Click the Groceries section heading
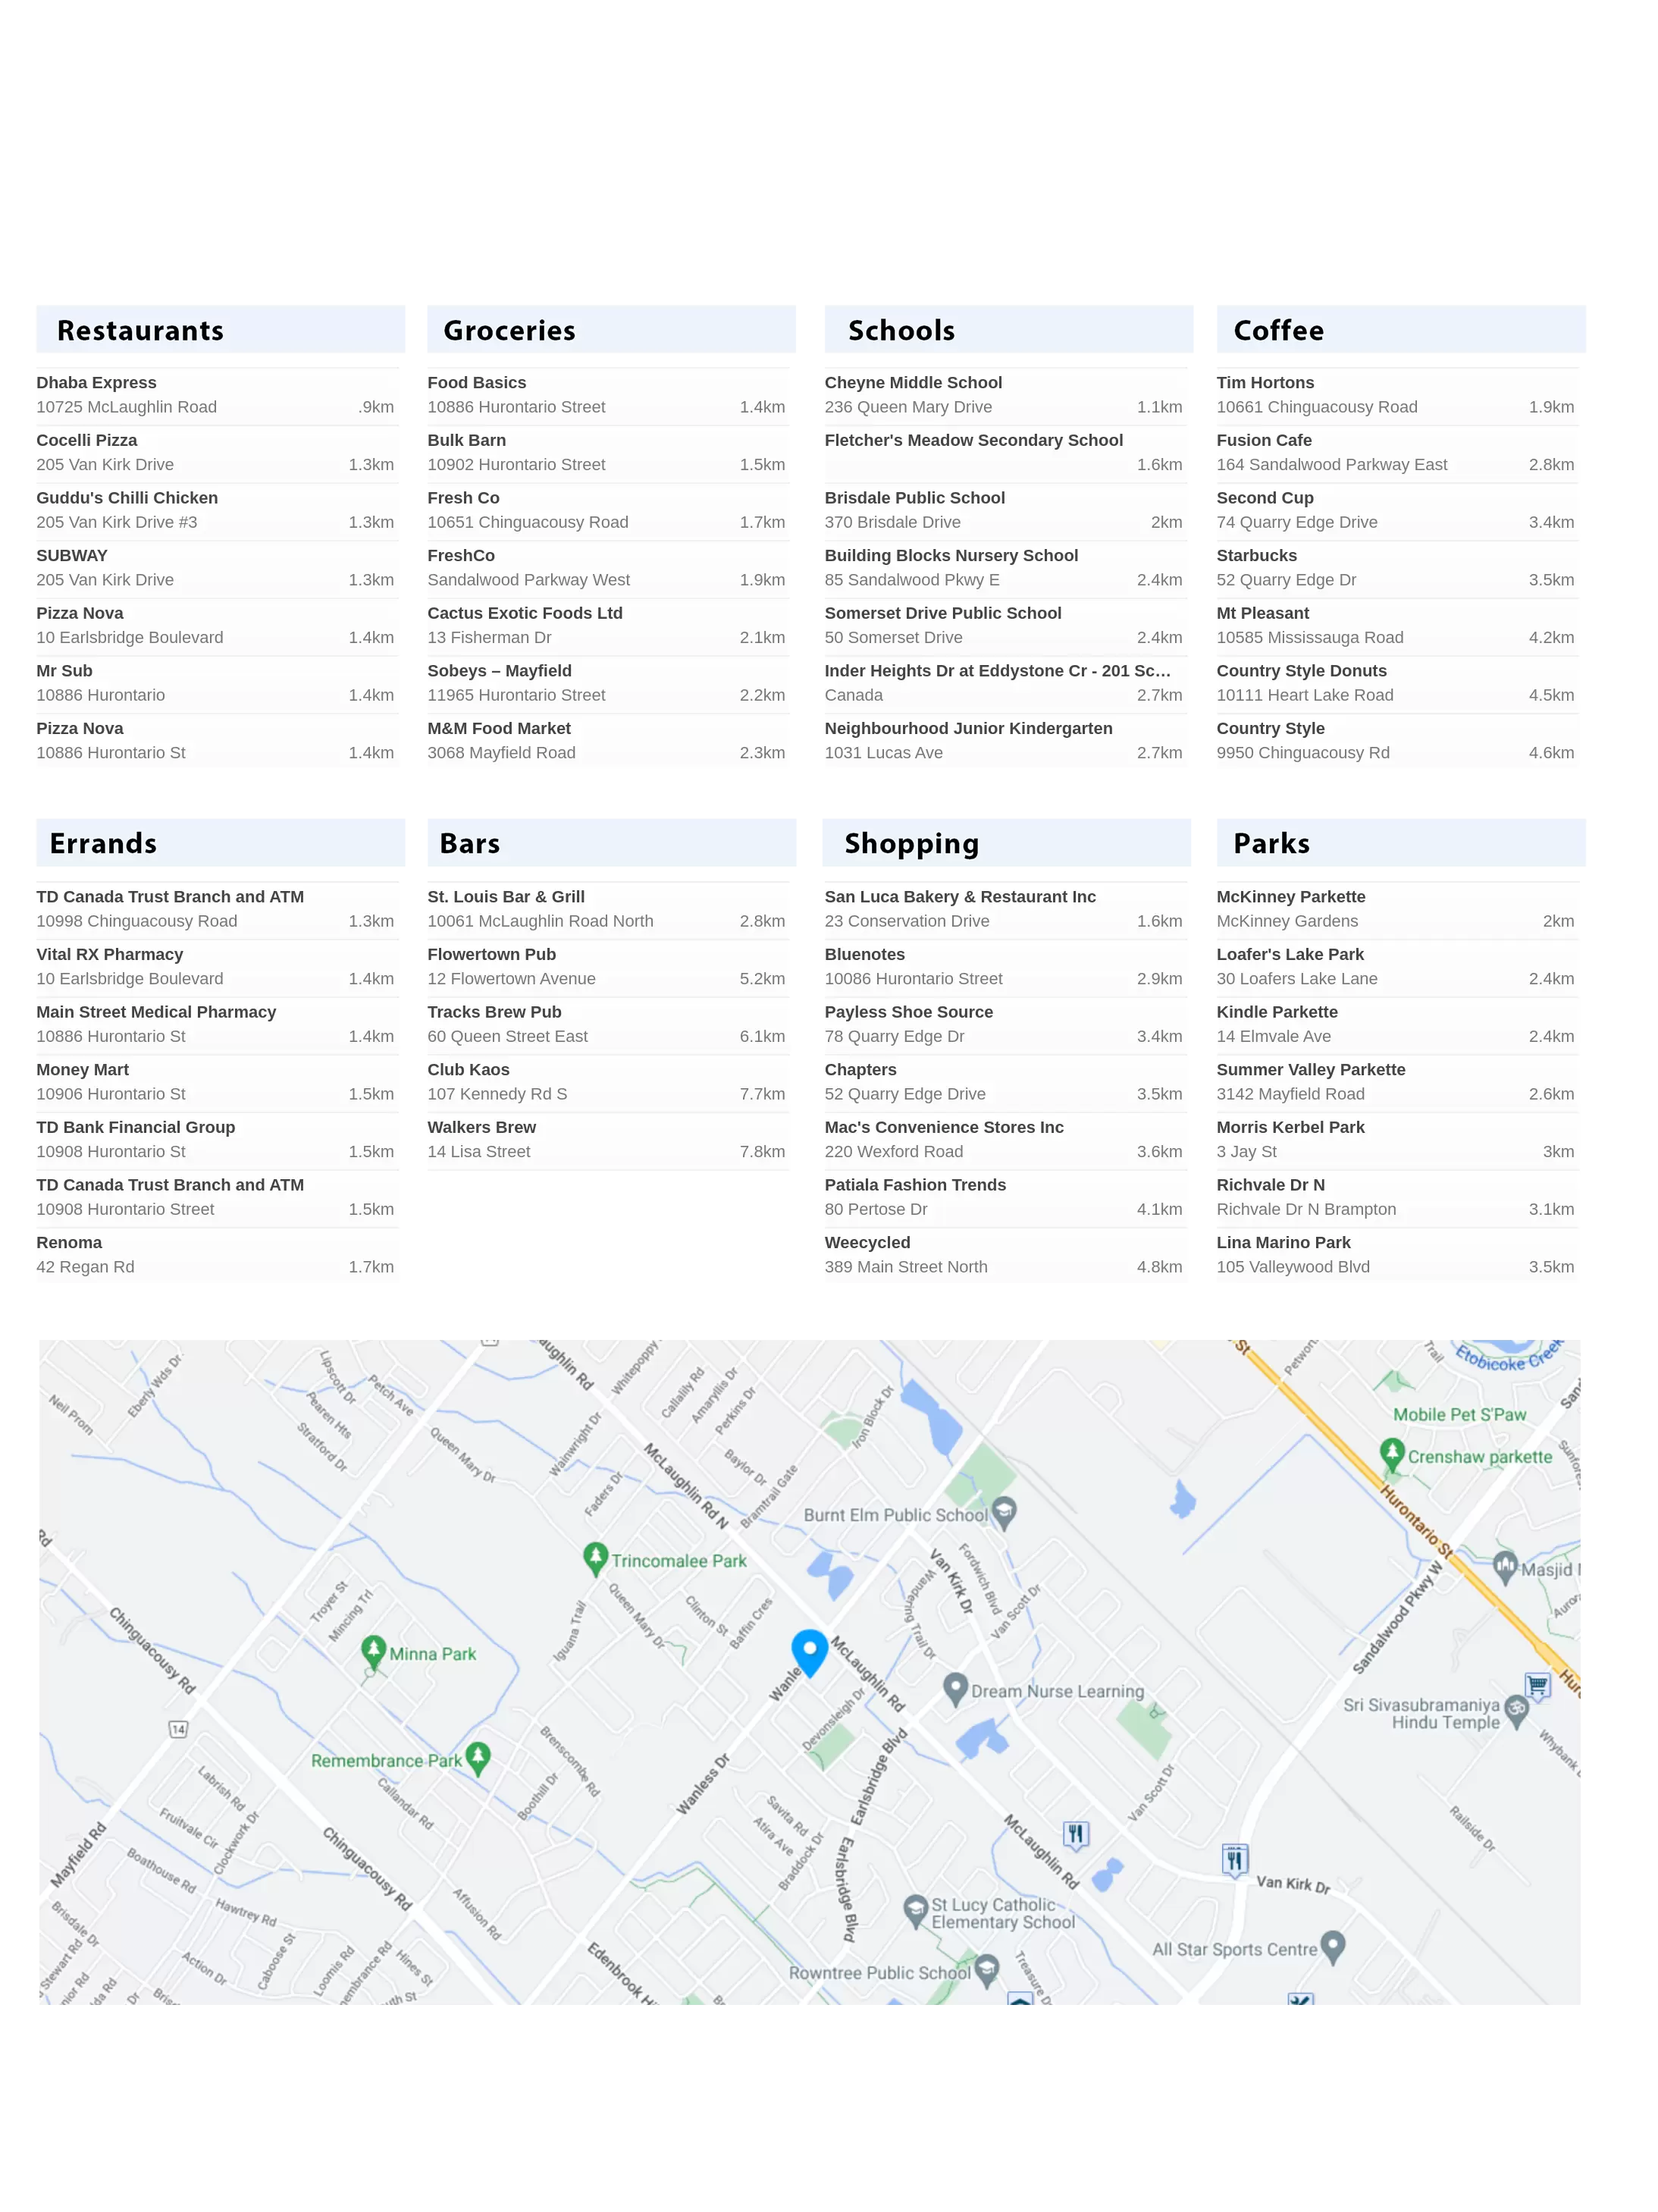Image resolution: width=1658 pixels, height=2212 pixels. pos(509,331)
